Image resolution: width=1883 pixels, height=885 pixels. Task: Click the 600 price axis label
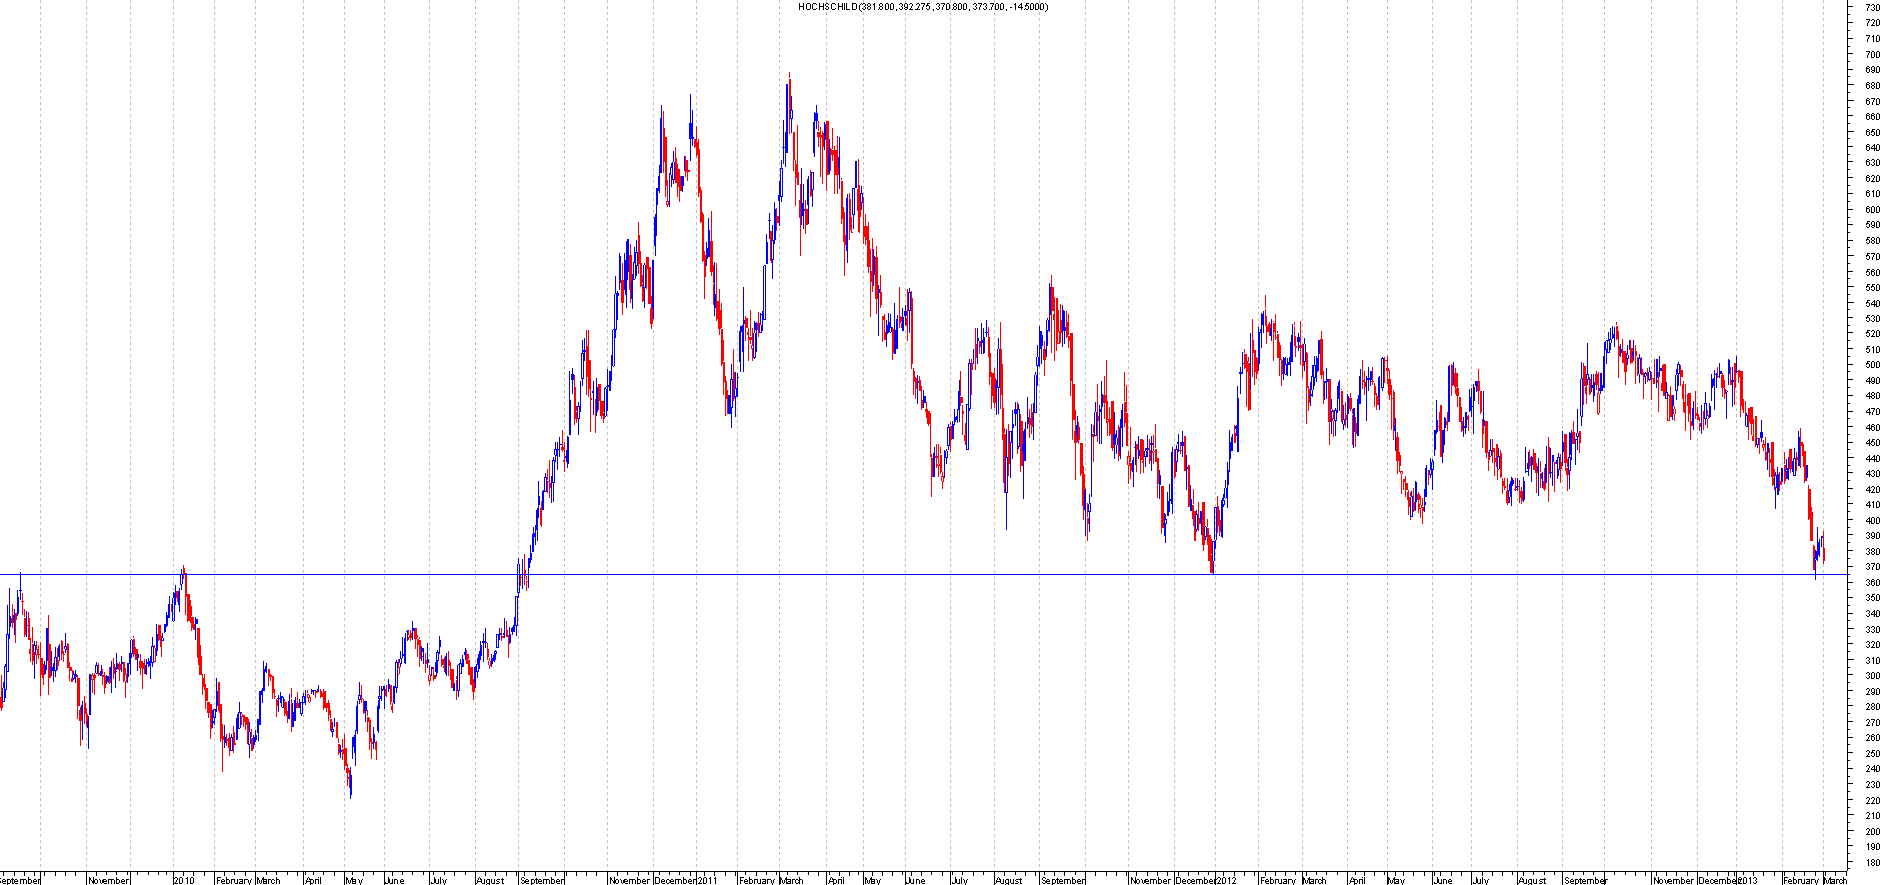pyautogui.click(x=1871, y=210)
